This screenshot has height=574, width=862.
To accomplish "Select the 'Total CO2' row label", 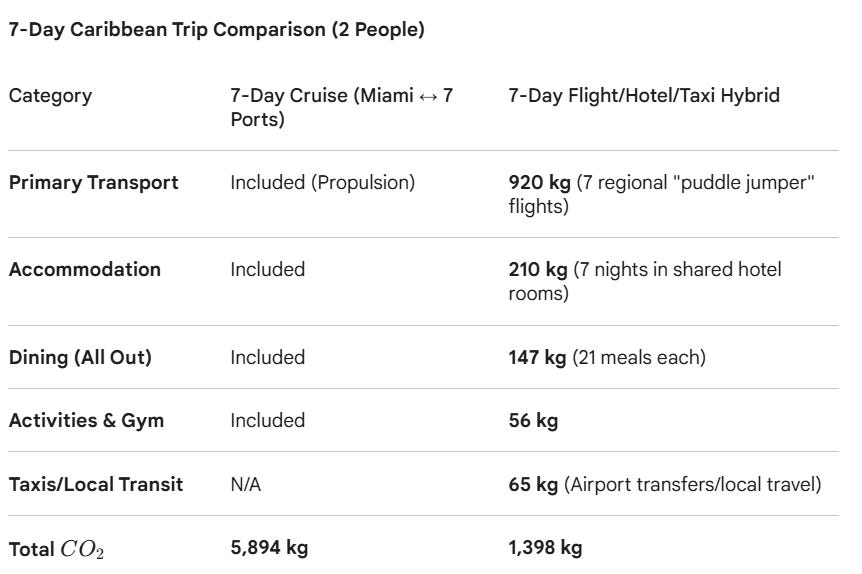I will 56,549.
